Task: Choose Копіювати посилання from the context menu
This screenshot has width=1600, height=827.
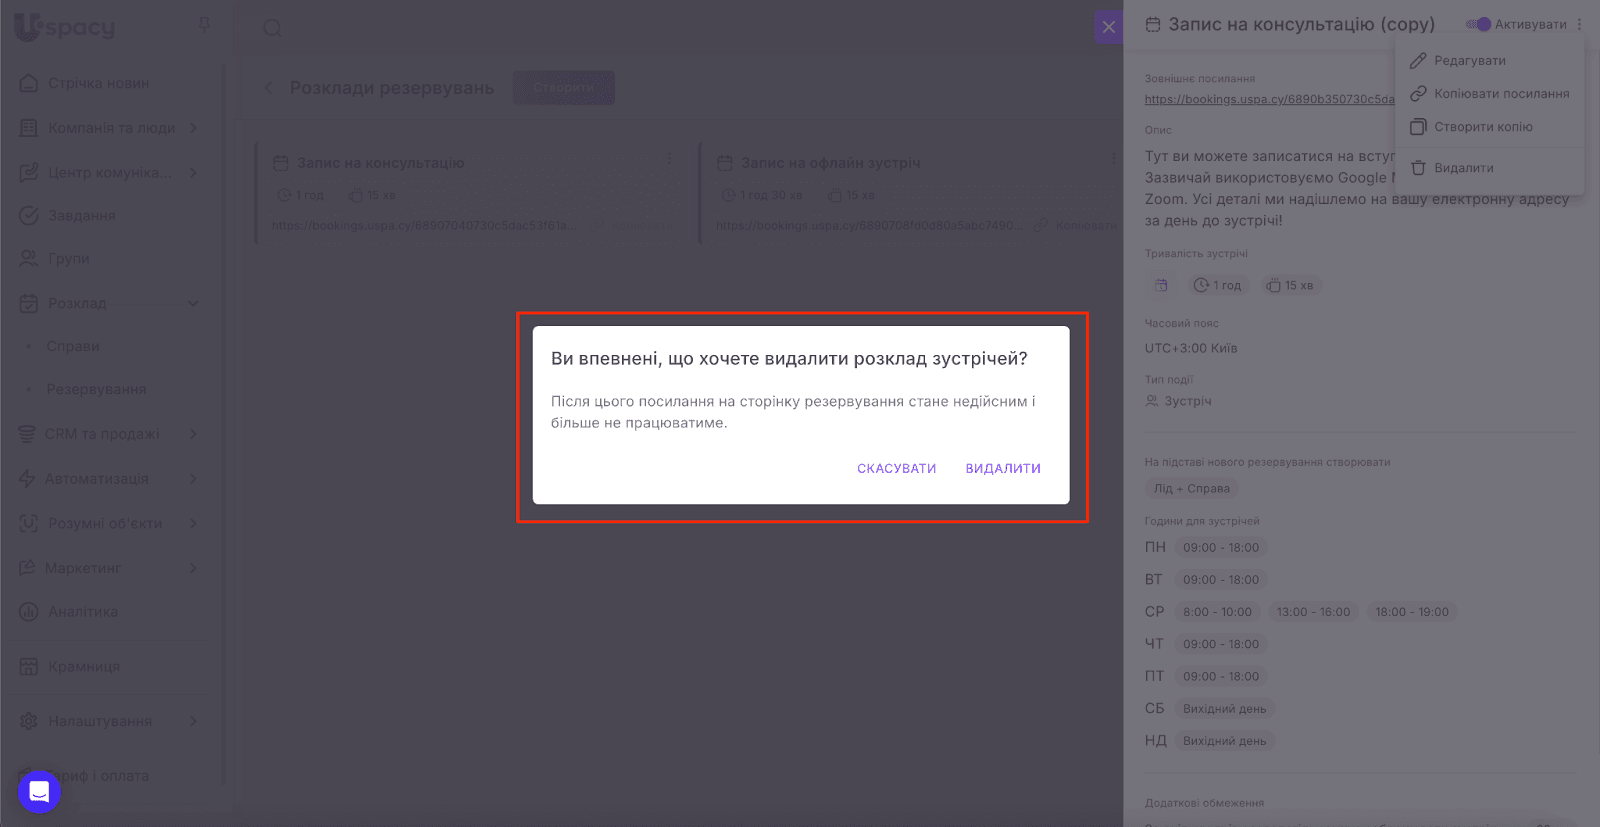Action: pos(1489,94)
